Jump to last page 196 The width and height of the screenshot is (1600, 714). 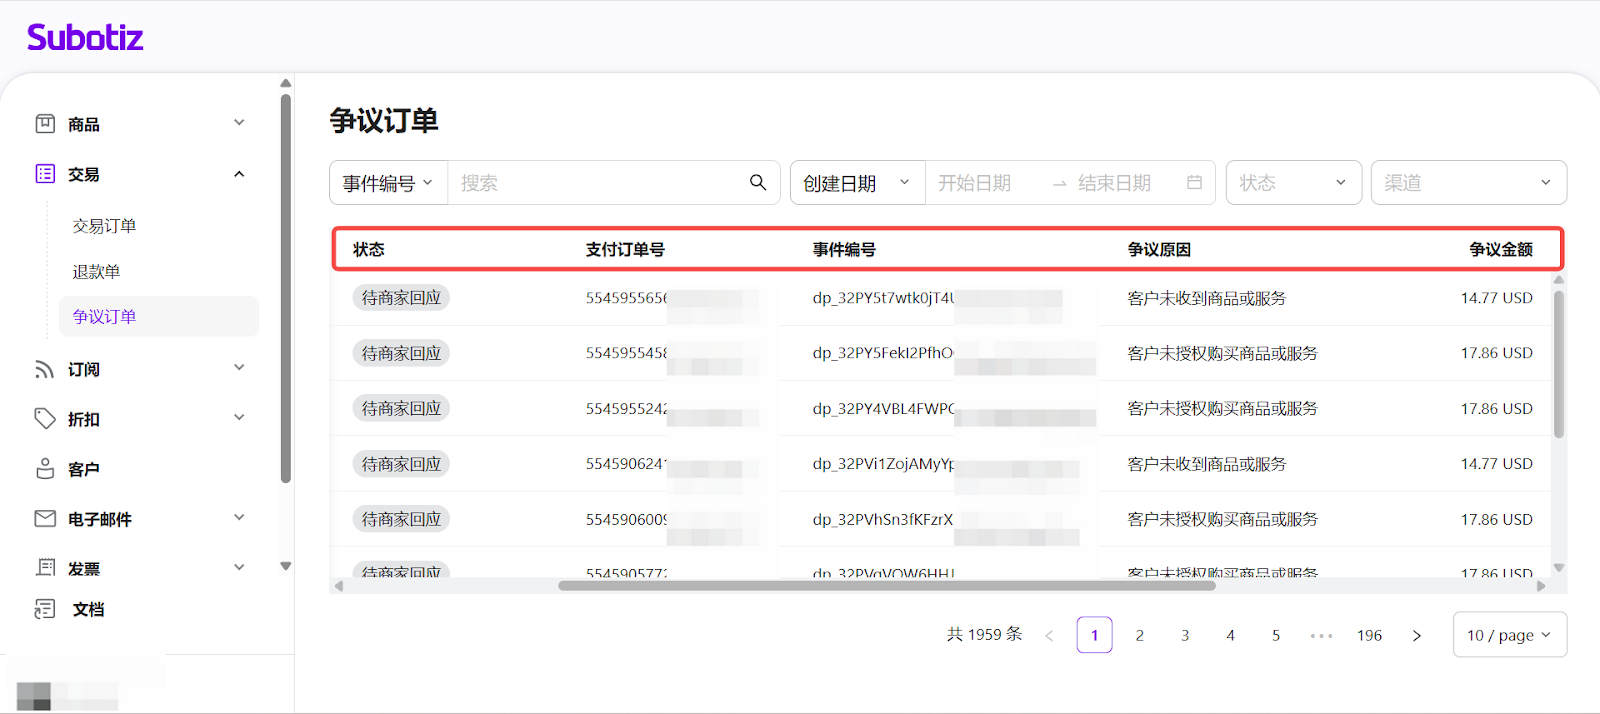click(x=1369, y=635)
